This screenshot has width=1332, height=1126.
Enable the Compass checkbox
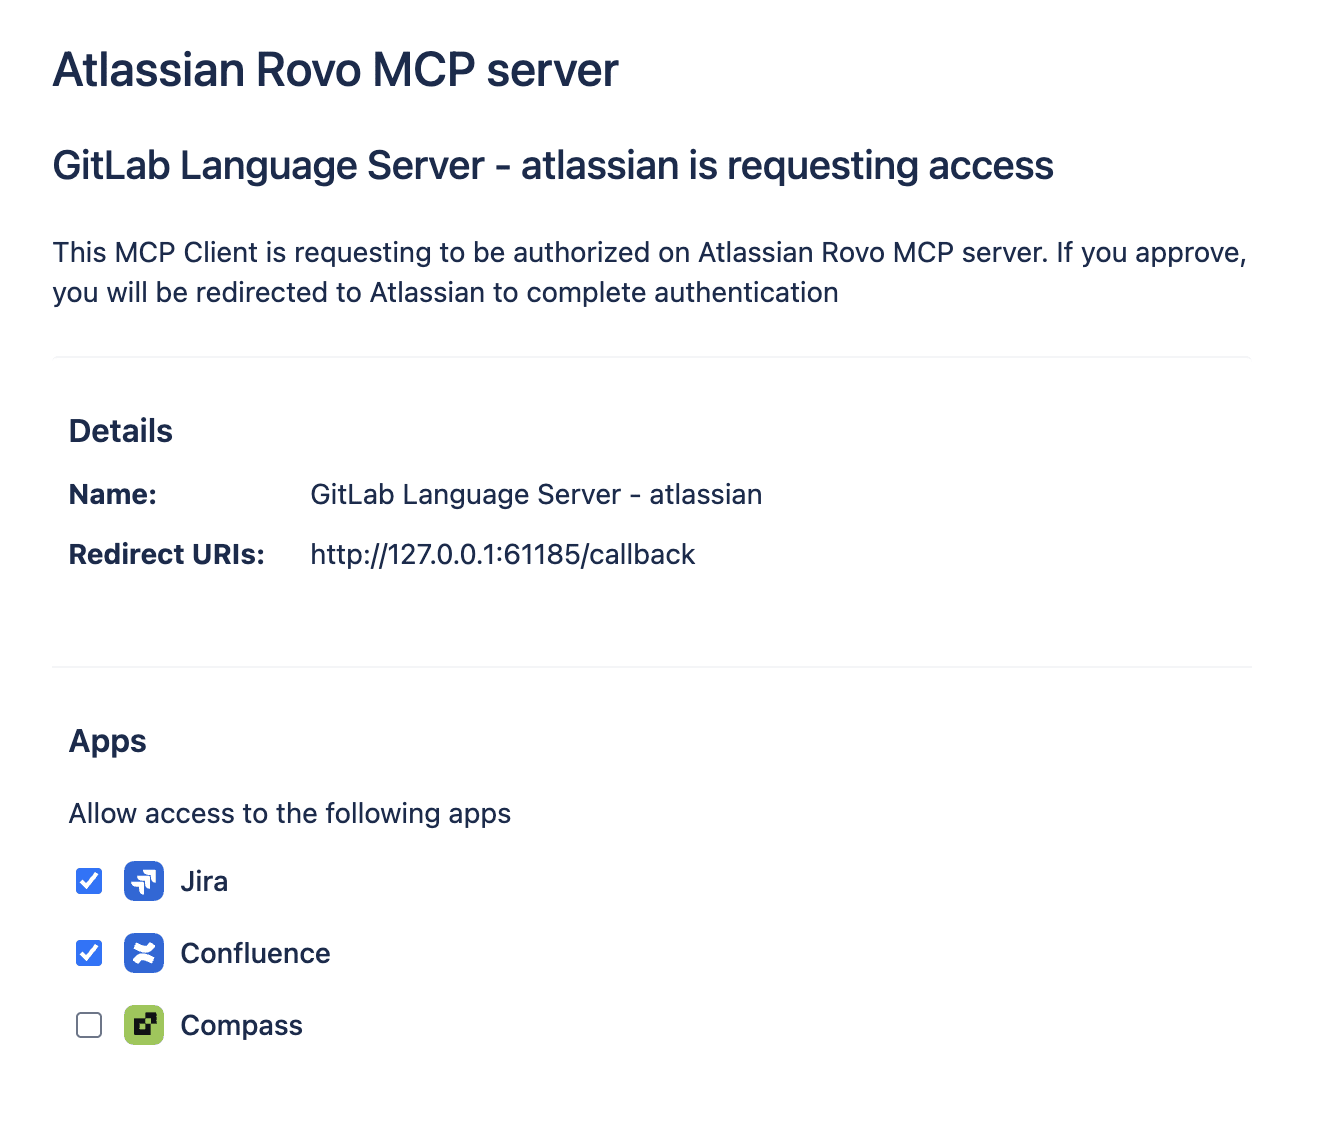coord(88,1025)
